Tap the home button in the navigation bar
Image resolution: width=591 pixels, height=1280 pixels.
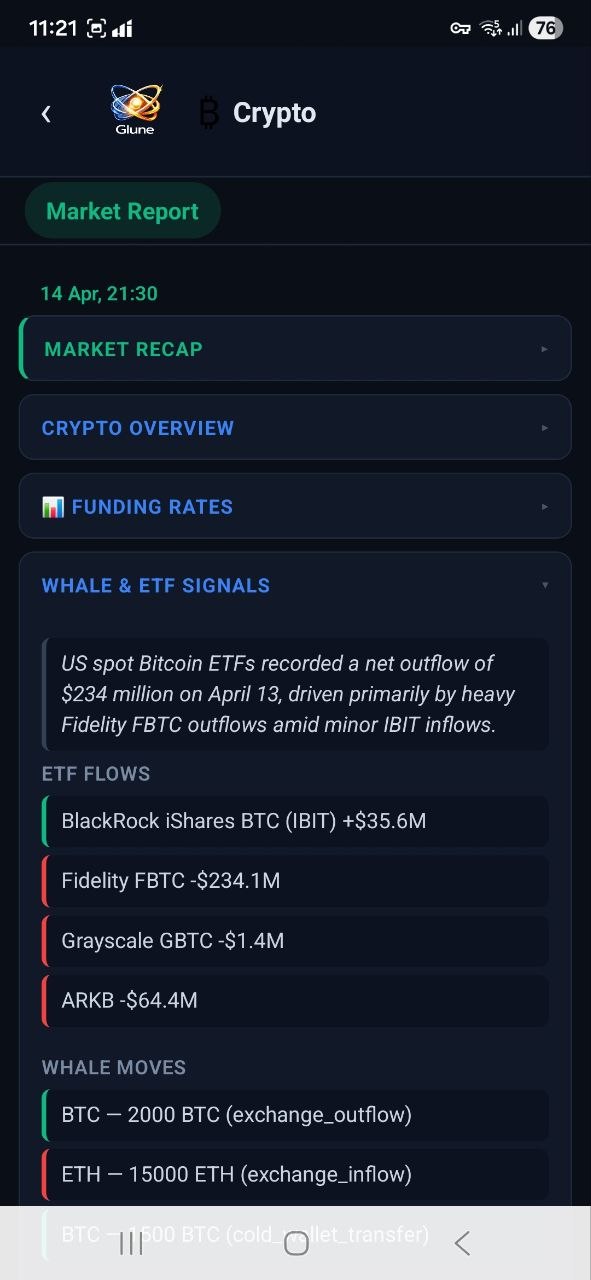click(295, 1243)
